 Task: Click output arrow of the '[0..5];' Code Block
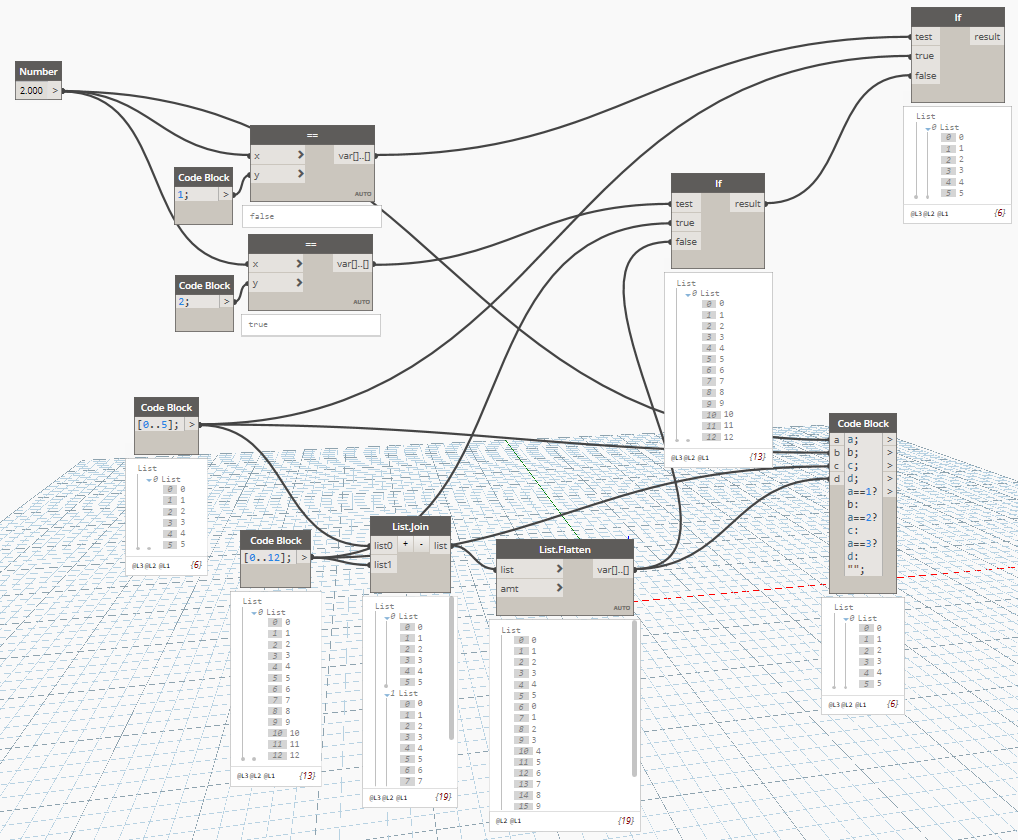pyautogui.click(x=192, y=424)
